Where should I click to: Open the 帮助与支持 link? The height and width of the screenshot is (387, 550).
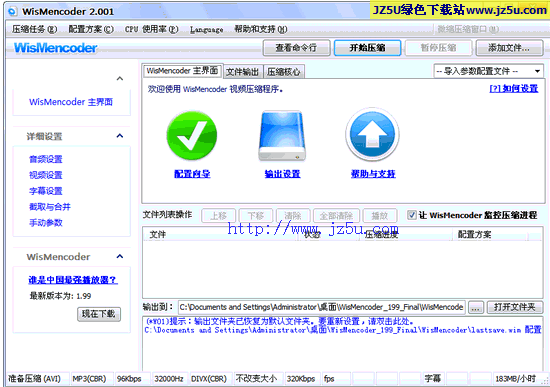click(x=373, y=174)
